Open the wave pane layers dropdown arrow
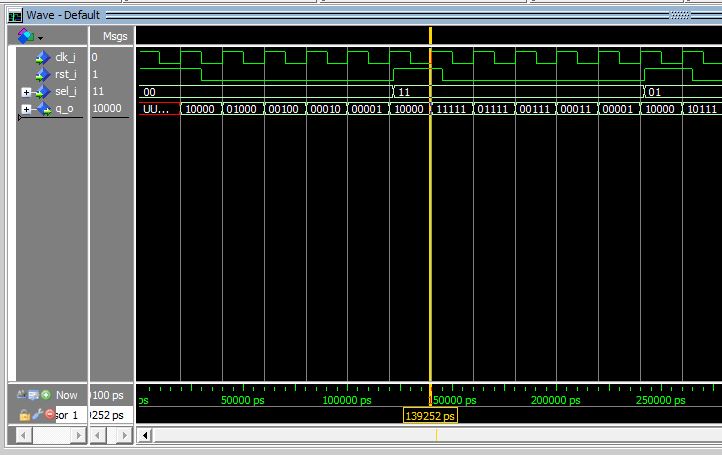This screenshot has width=722, height=455. point(41,37)
